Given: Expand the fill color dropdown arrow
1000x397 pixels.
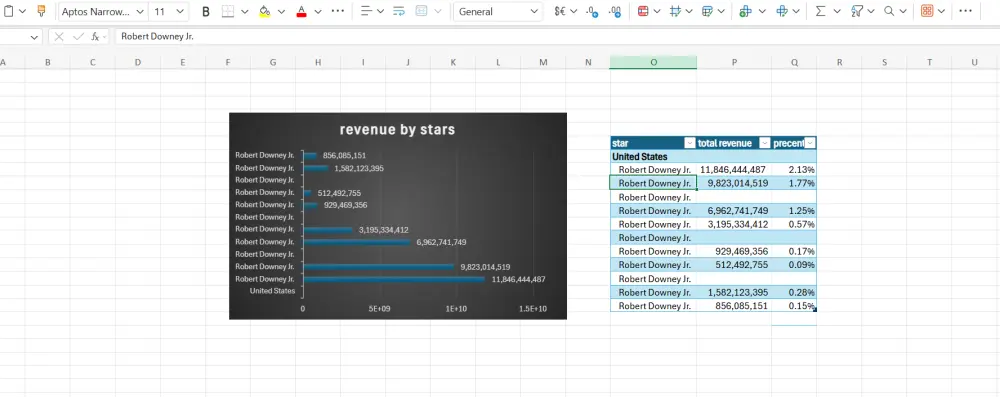Looking at the screenshot, I should coord(281,11).
